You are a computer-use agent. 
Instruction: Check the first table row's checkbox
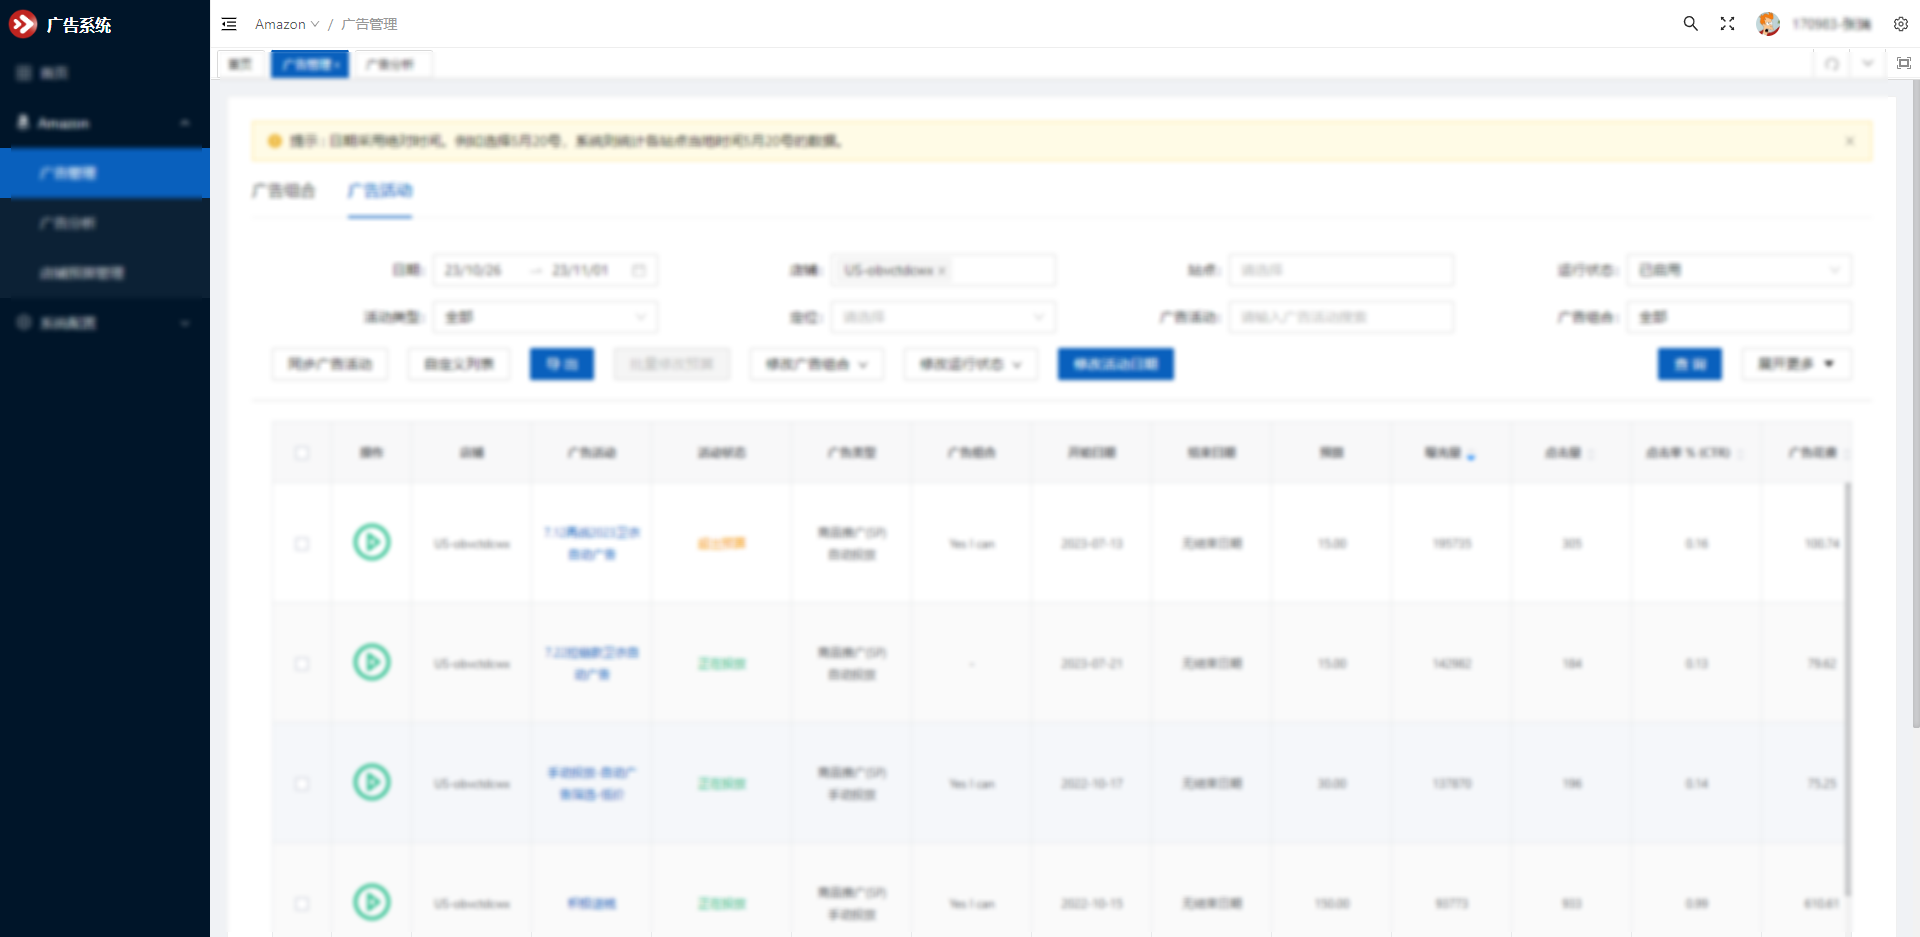(x=302, y=544)
